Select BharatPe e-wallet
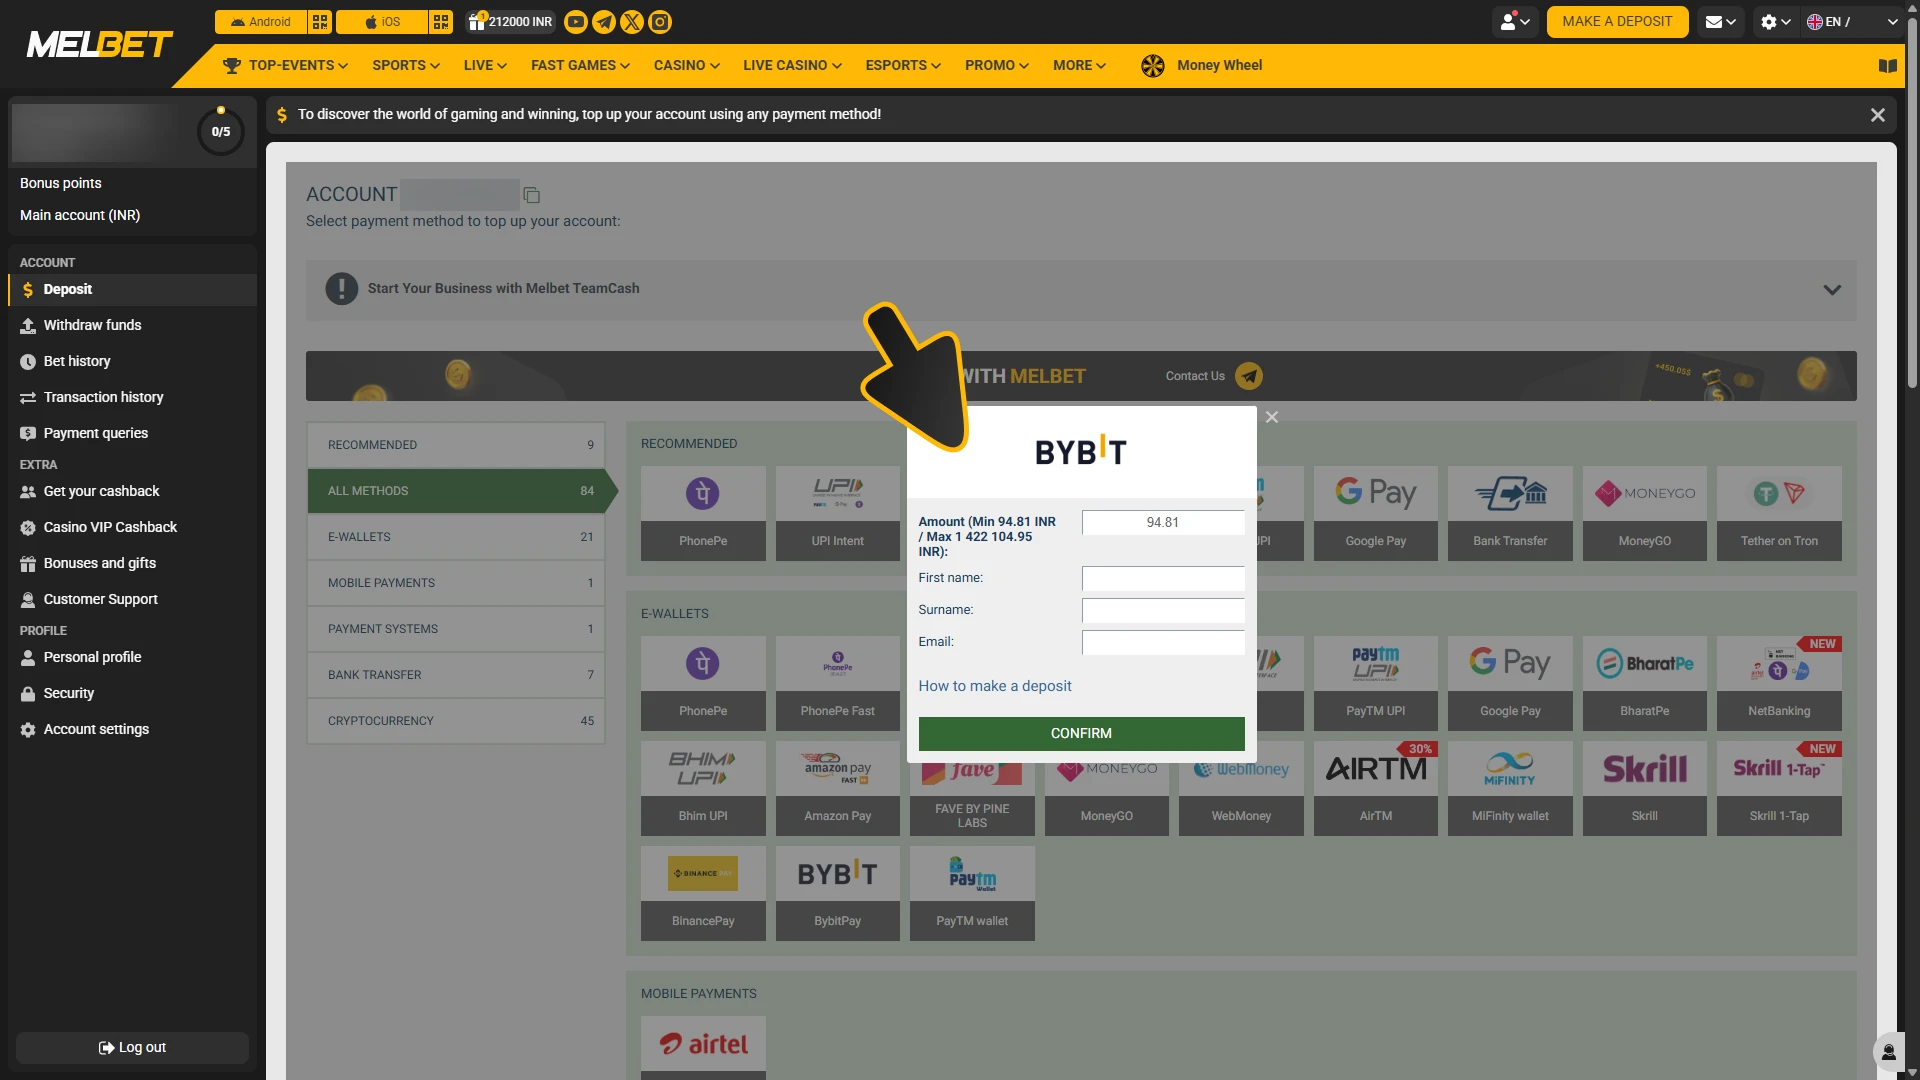The image size is (1920, 1080). (x=1645, y=683)
